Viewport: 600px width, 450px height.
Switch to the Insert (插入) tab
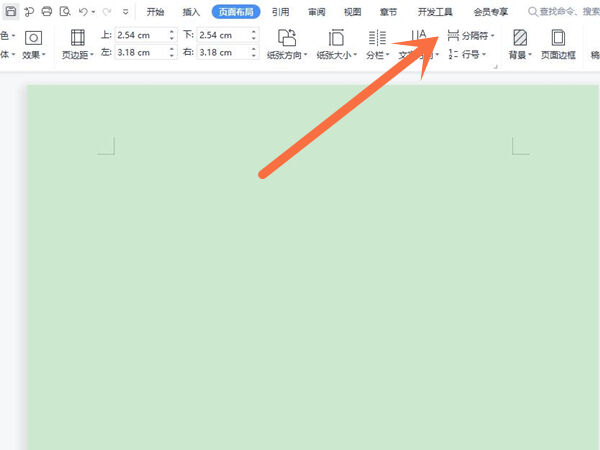pos(191,12)
